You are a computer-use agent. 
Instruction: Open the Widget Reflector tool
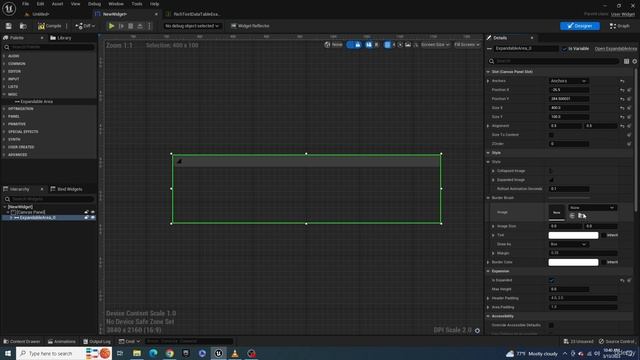click(x=250, y=26)
